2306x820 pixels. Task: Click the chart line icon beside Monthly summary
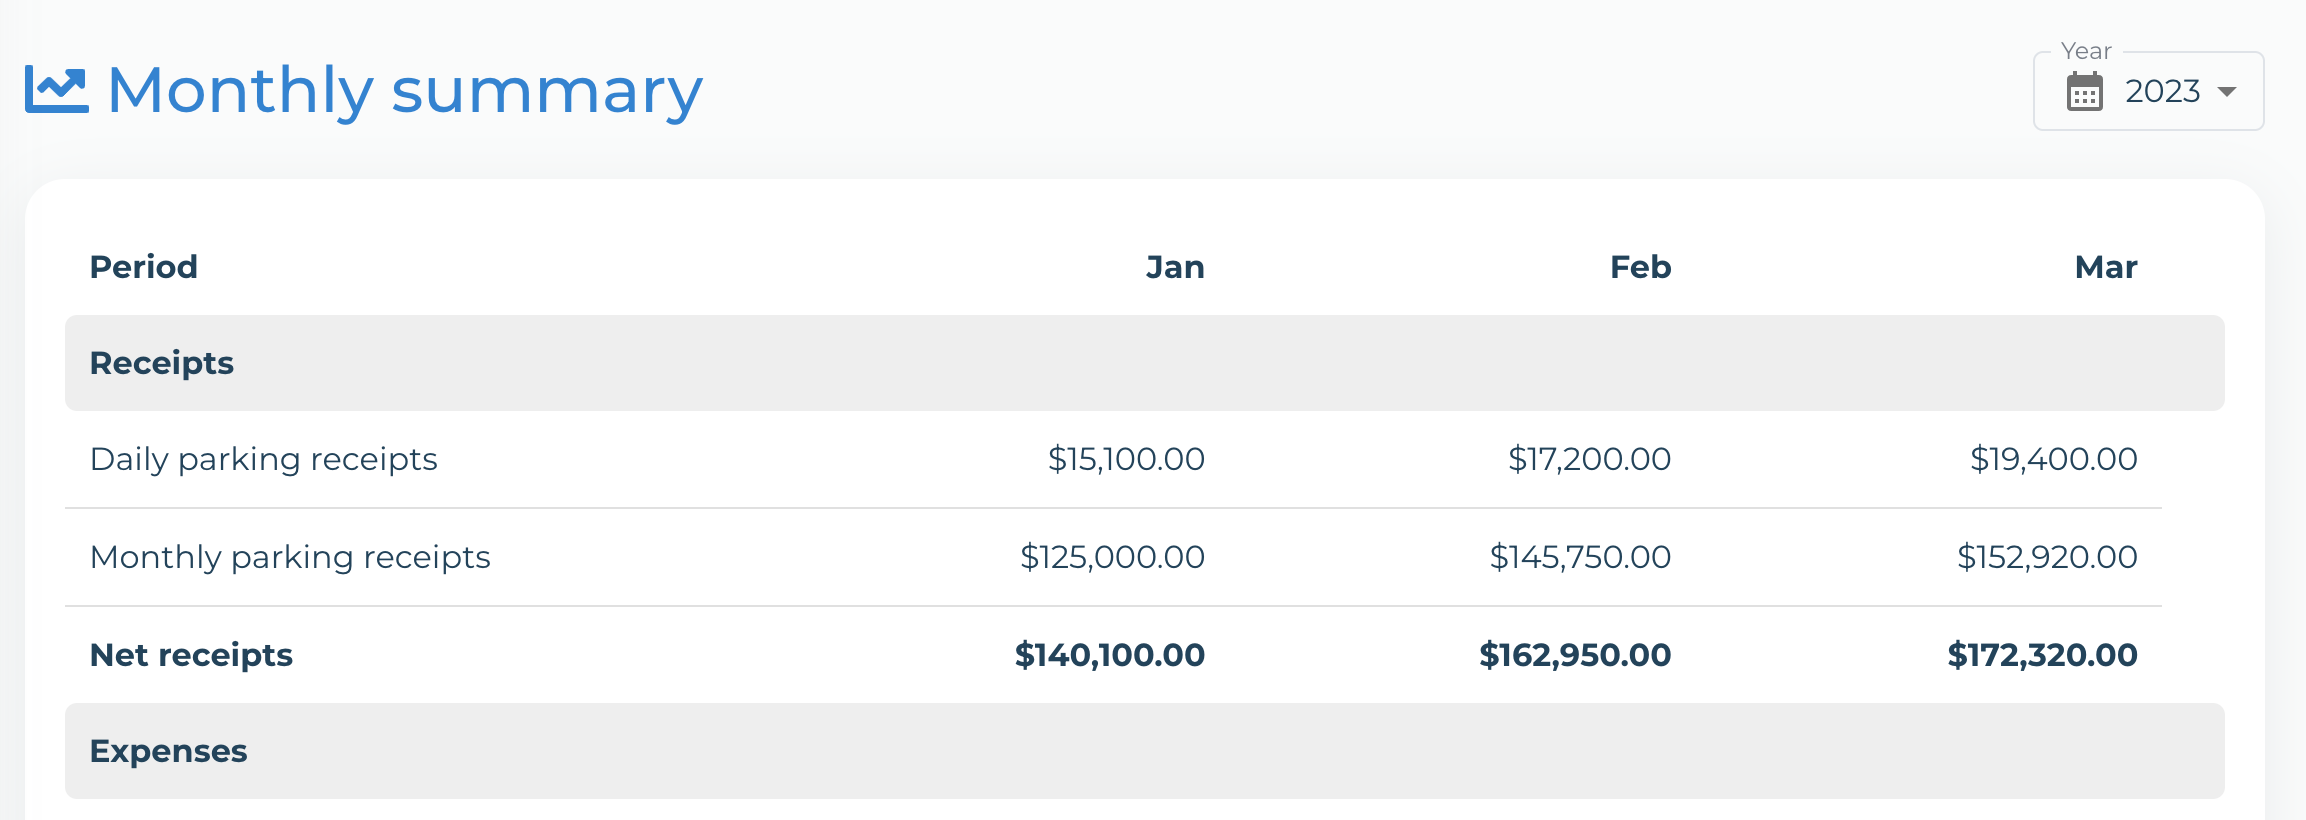click(56, 90)
